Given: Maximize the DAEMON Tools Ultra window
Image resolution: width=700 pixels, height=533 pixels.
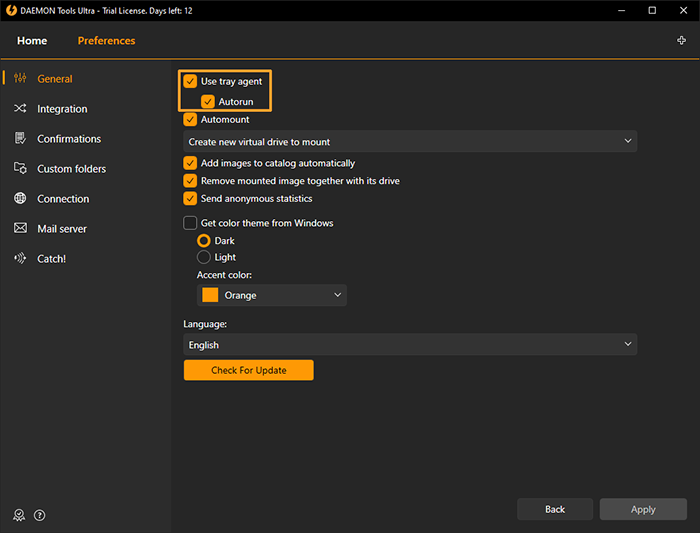Looking at the screenshot, I should click(x=652, y=10).
